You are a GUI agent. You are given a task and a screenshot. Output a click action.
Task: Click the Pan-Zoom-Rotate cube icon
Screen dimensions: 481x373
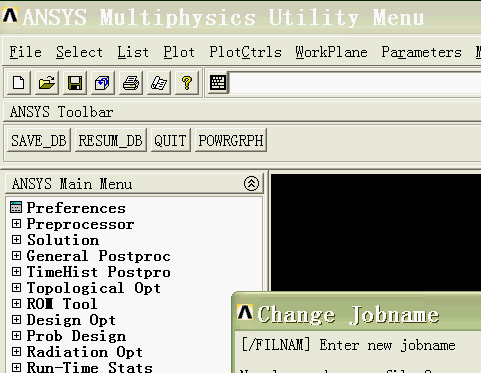[102, 83]
